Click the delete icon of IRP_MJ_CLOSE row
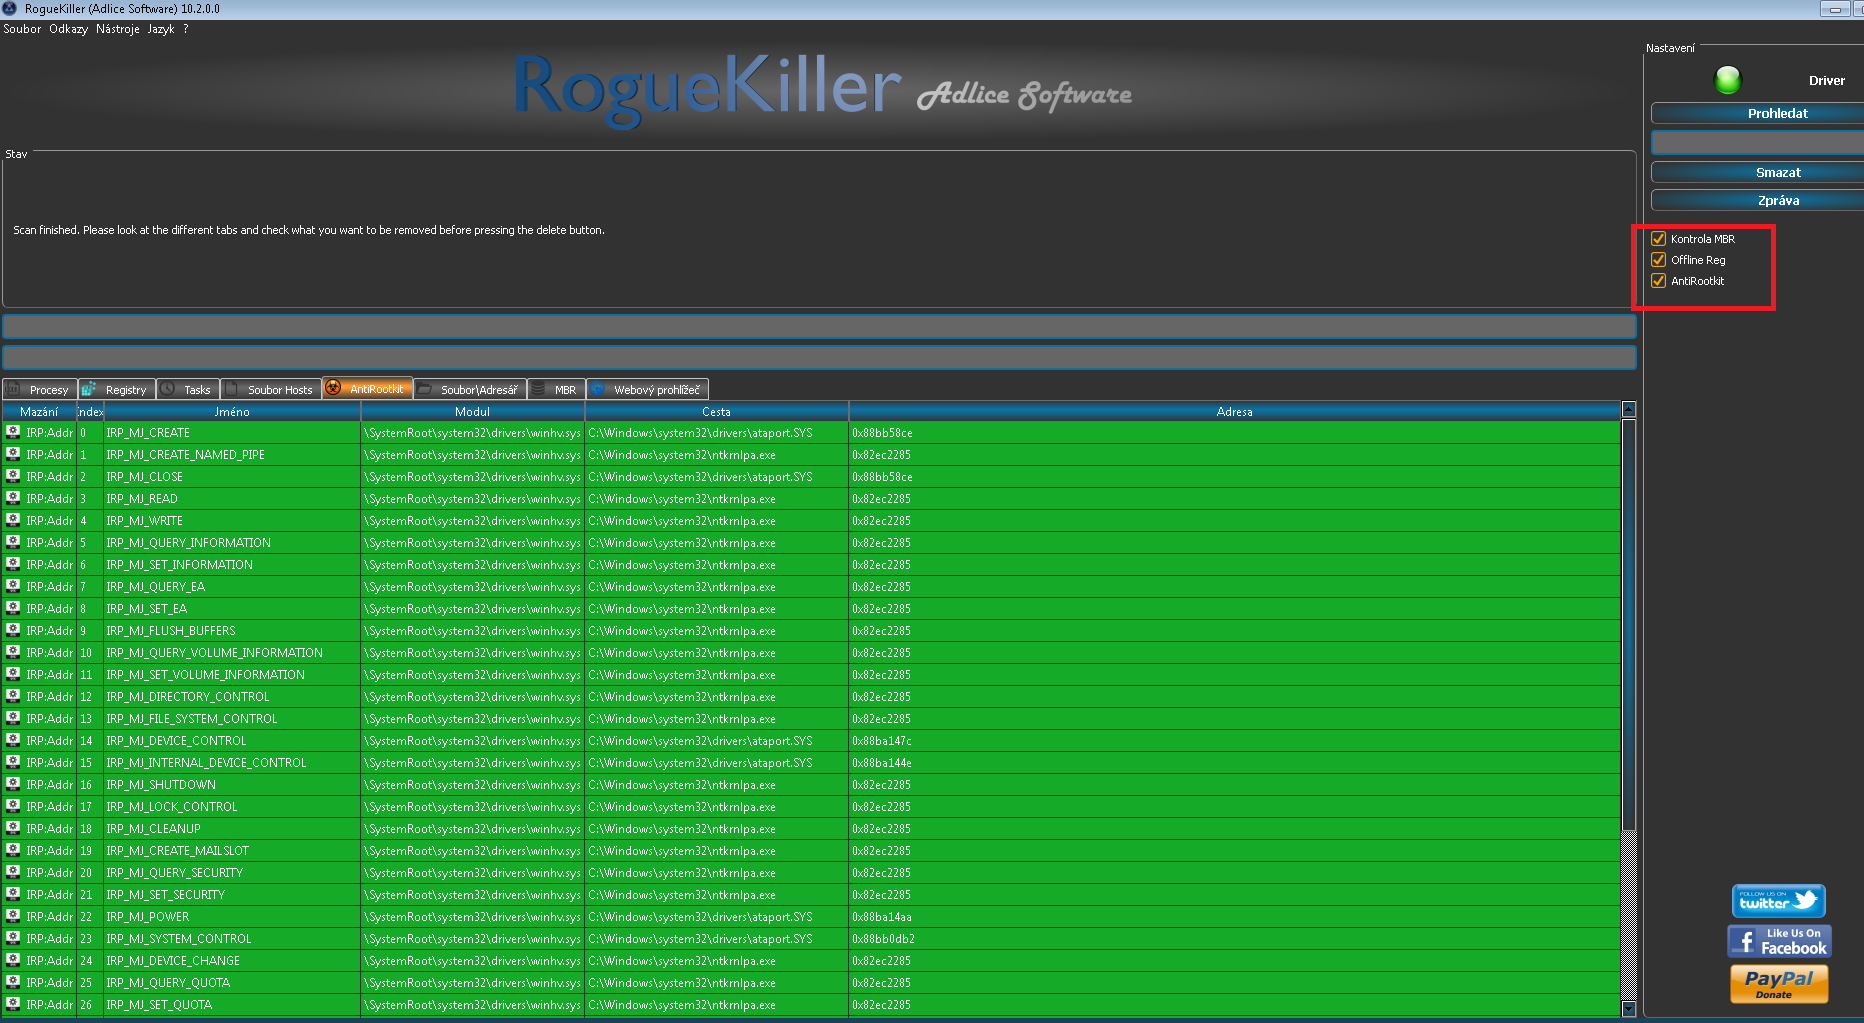The height and width of the screenshot is (1023, 1864). click(x=13, y=476)
